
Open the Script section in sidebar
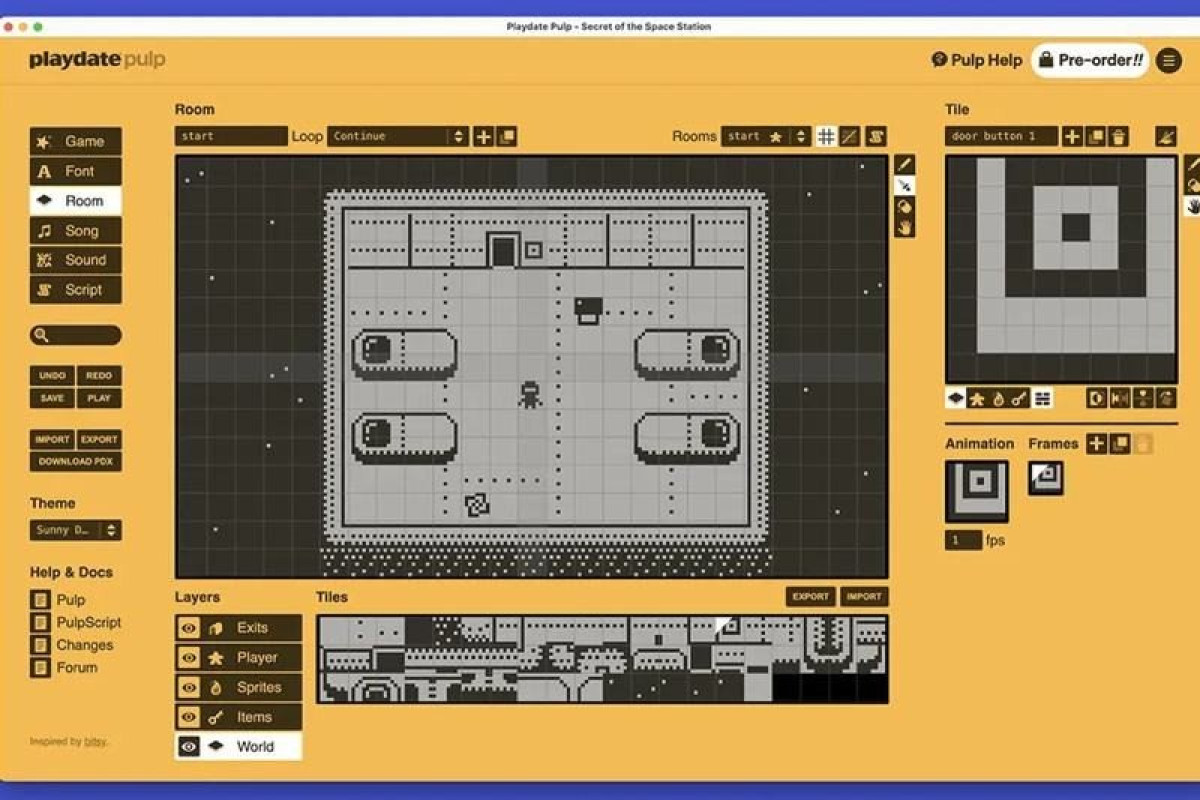pyautogui.click(x=76, y=290)
